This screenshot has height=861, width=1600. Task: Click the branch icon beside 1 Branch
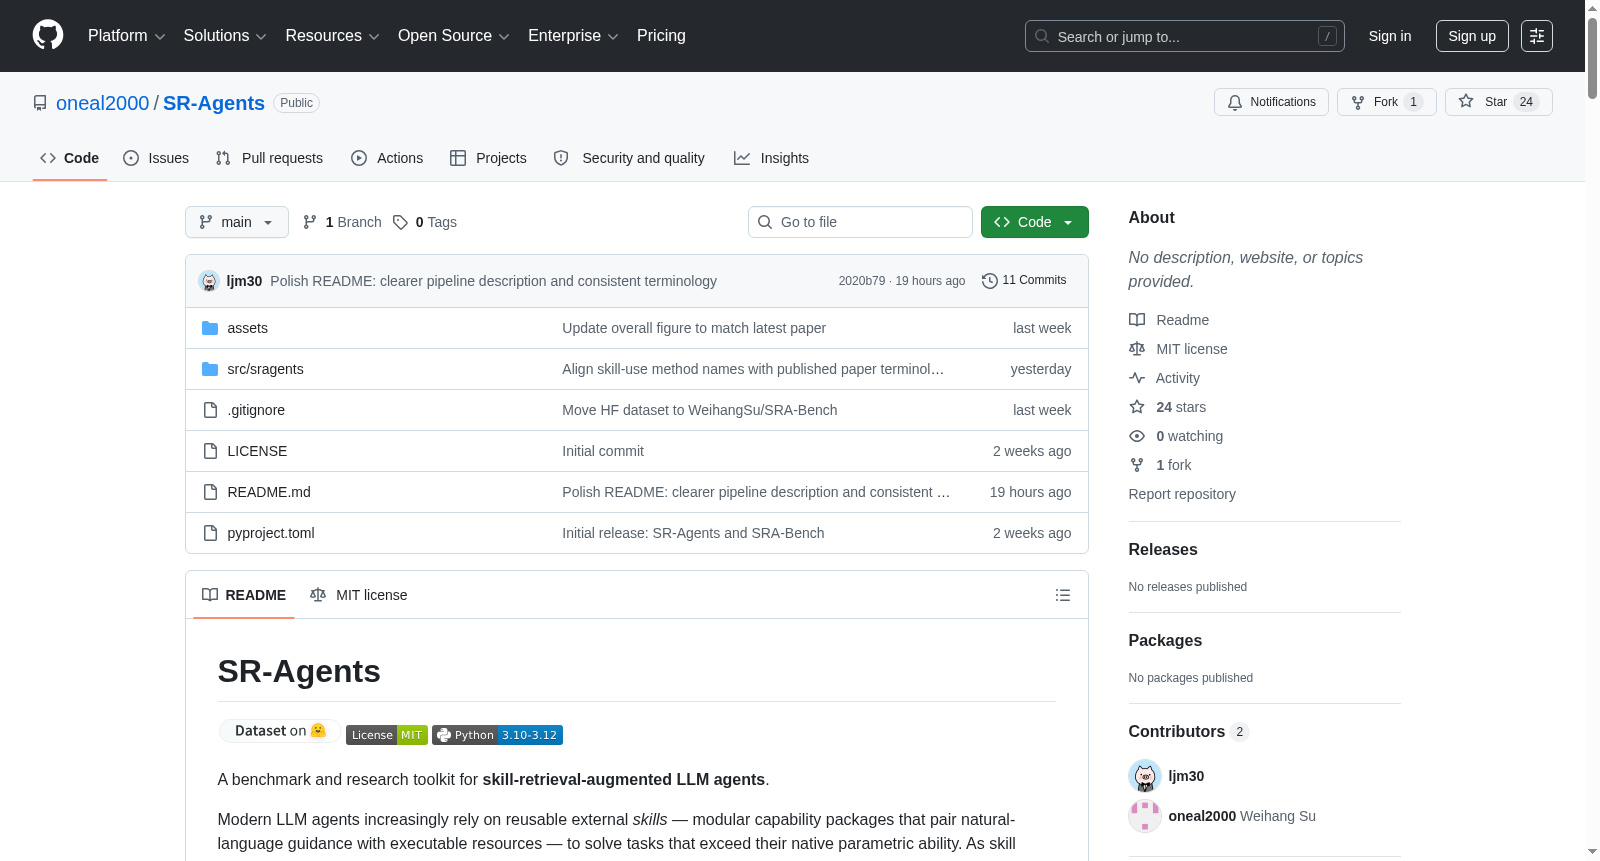tap(310, 222)
